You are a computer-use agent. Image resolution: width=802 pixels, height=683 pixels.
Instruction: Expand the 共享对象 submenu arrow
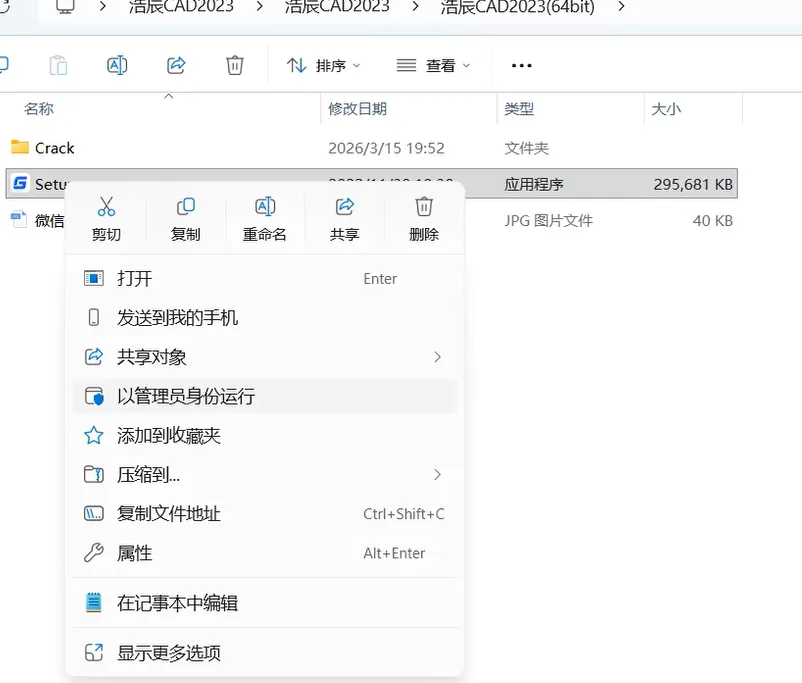click(x=437, y=357)
